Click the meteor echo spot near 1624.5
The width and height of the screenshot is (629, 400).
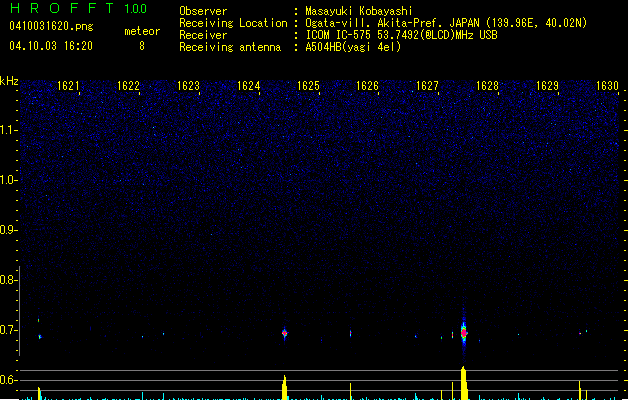coord(284,333)
